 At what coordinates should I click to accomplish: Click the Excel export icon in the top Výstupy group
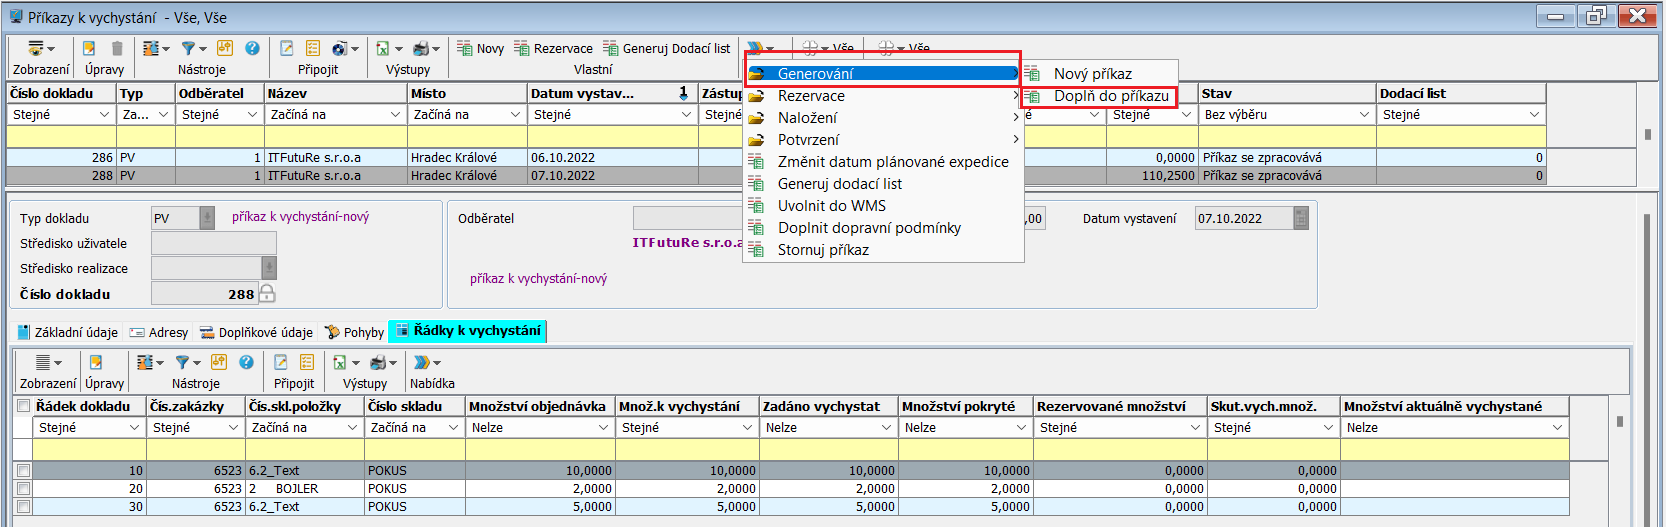coord(382,48)
